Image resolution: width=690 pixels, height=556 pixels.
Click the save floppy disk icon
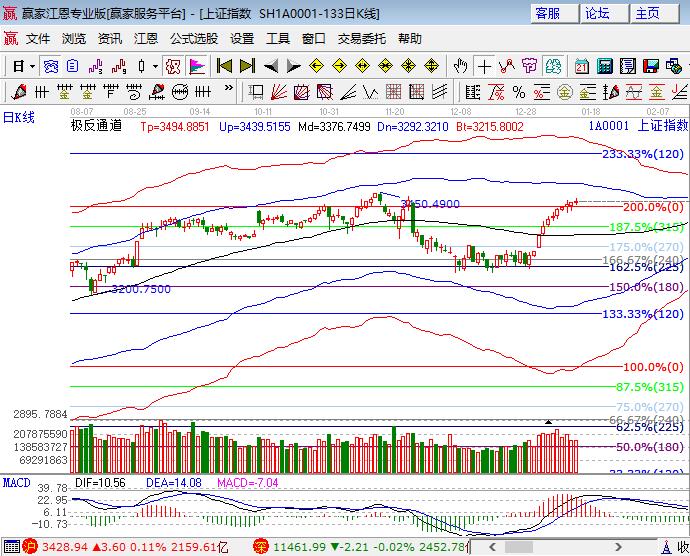pyautogui.click(x=650, y=66)
